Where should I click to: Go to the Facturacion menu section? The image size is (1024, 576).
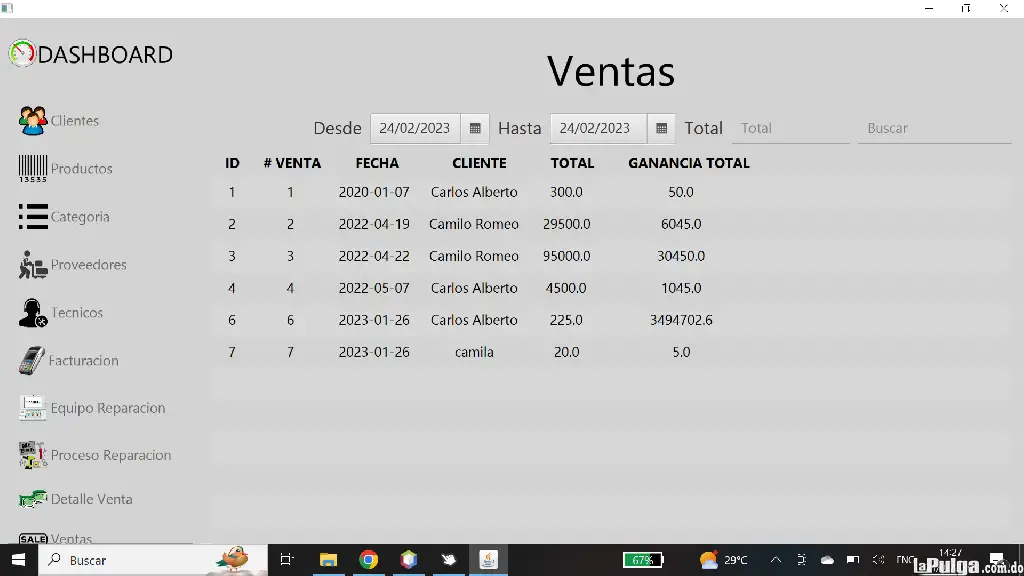tap(84, 360)
